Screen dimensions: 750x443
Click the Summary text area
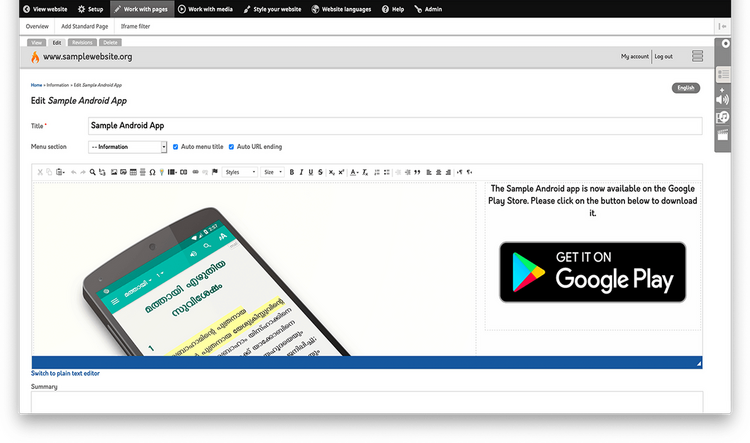[367, 402]
